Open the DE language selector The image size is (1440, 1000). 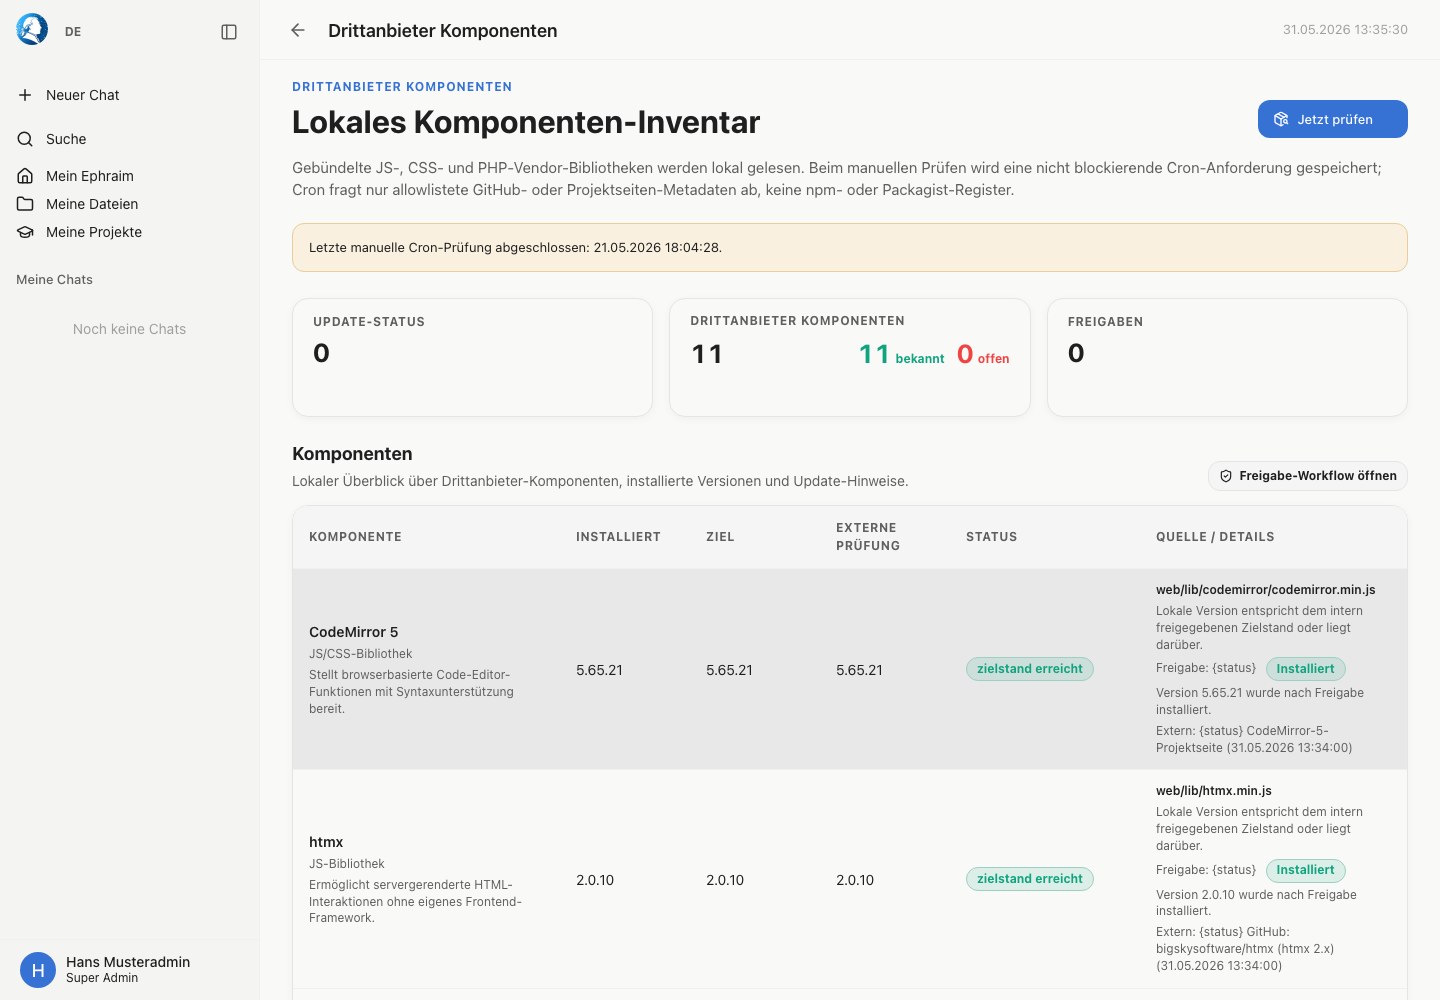tap(73, 32)
